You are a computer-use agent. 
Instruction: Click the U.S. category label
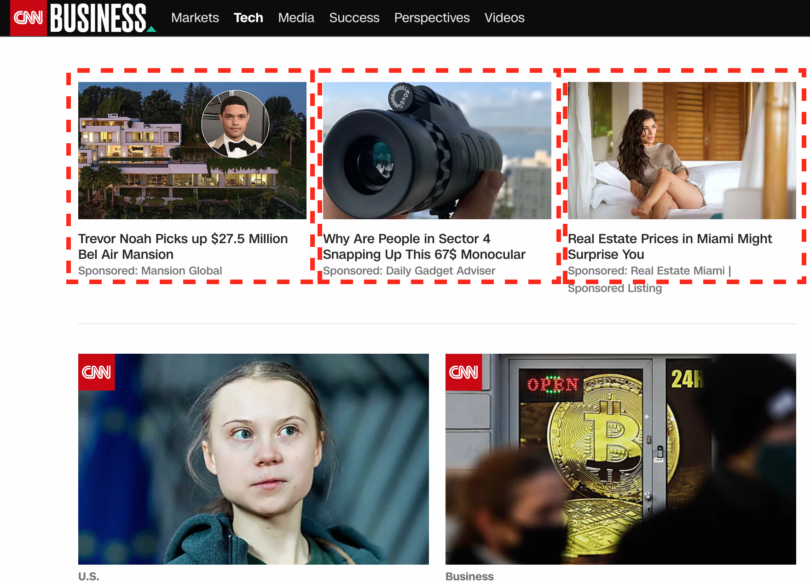click(88, 576)
